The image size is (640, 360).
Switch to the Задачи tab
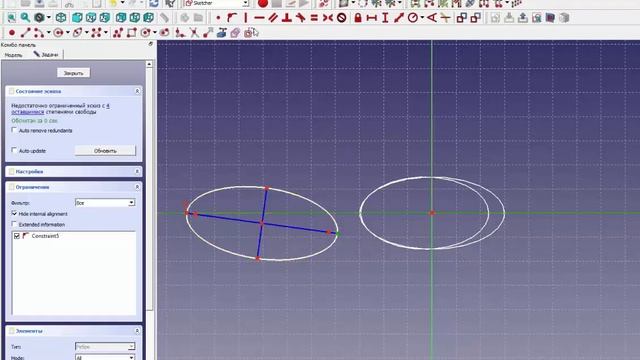tap(46, 54)
